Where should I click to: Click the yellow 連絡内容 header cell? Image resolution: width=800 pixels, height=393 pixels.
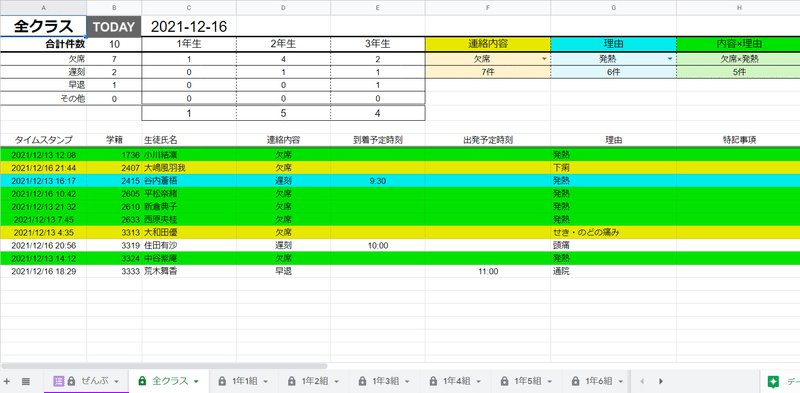[x=488, y=44]
